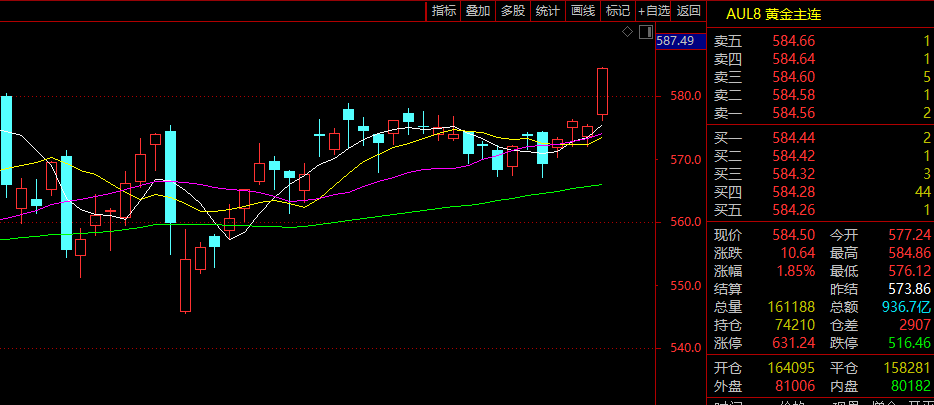
Task: Click the 持仓 74210 value
Action: click(793, 325)
